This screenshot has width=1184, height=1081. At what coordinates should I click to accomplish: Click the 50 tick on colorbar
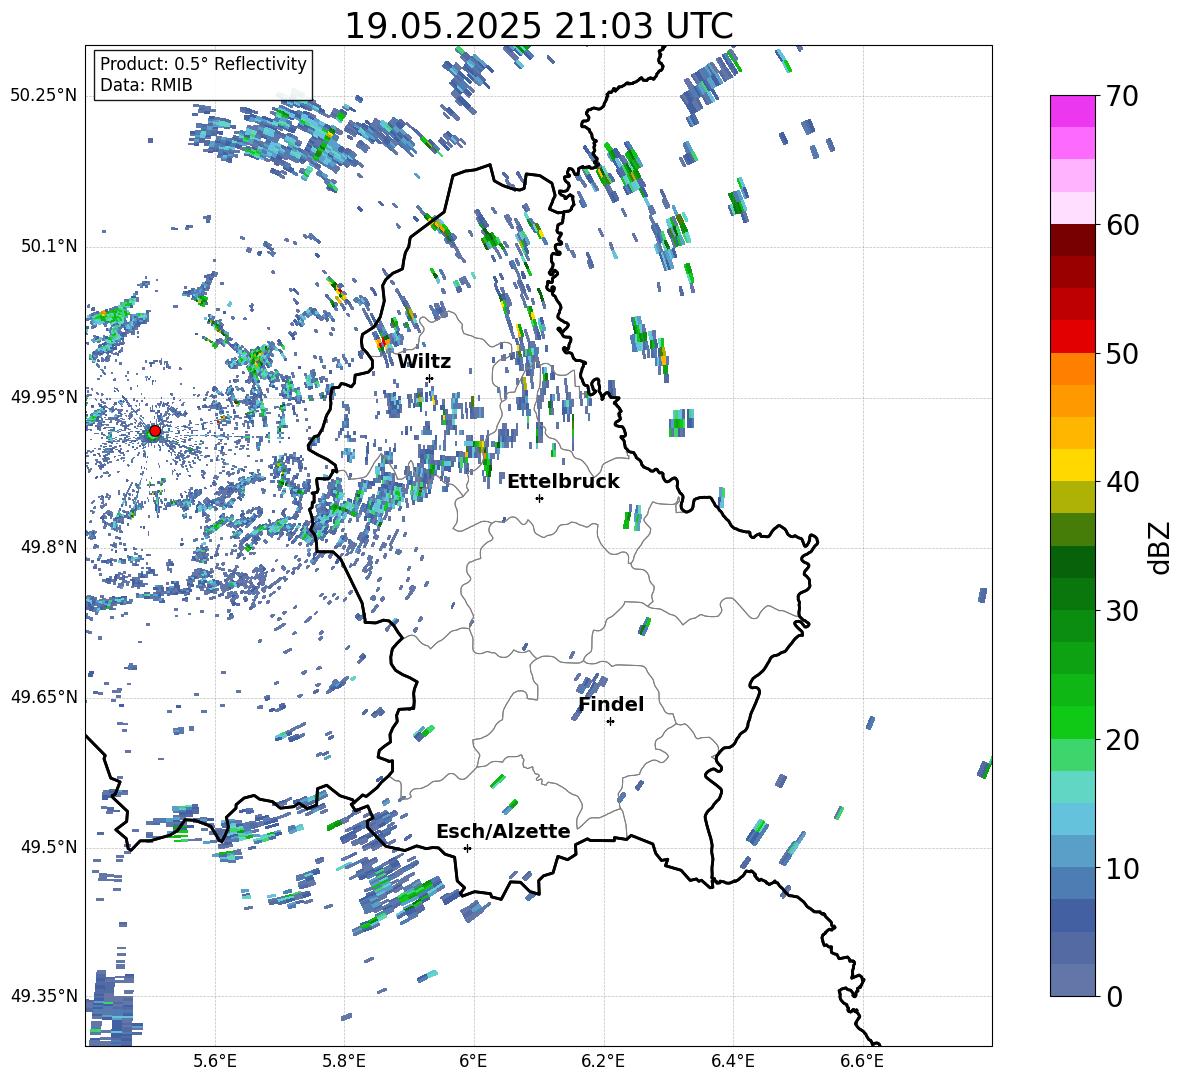[1122, 354]
